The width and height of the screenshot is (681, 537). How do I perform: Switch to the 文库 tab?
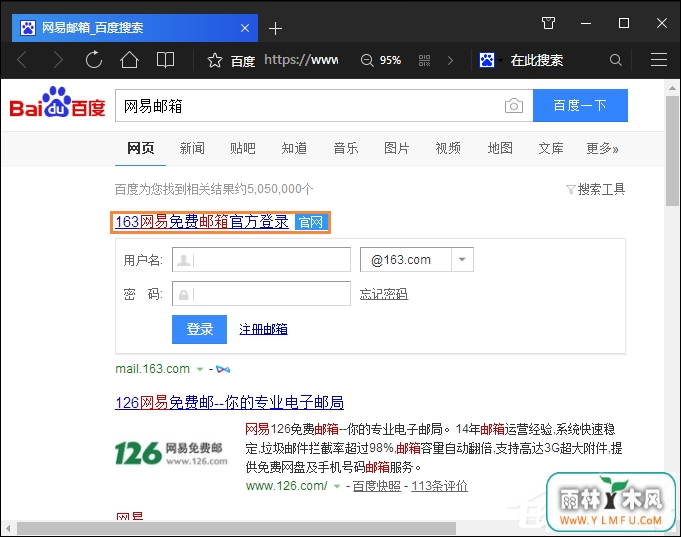click(551, 148)
